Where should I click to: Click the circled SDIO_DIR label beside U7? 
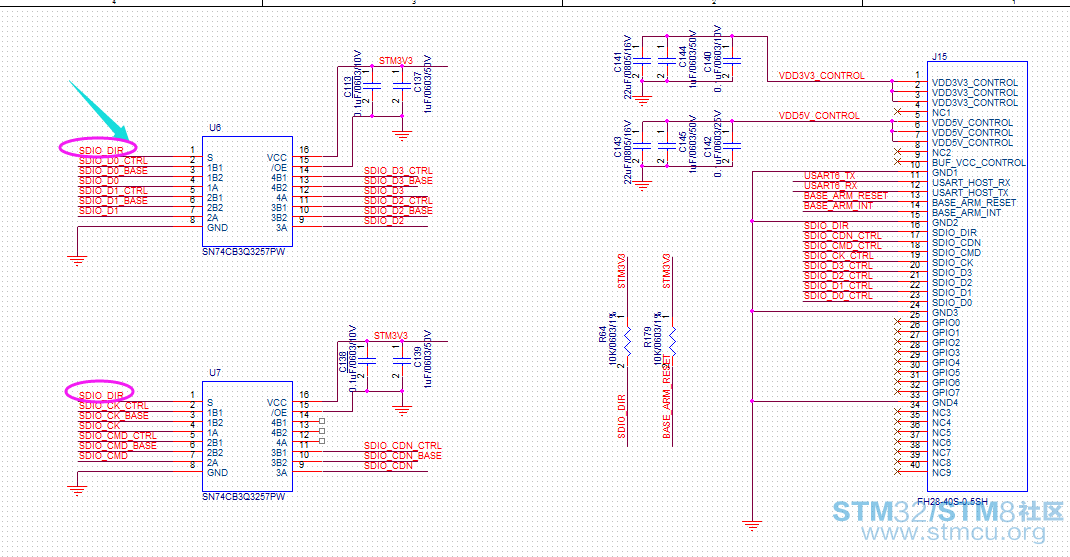pos(99,393)
